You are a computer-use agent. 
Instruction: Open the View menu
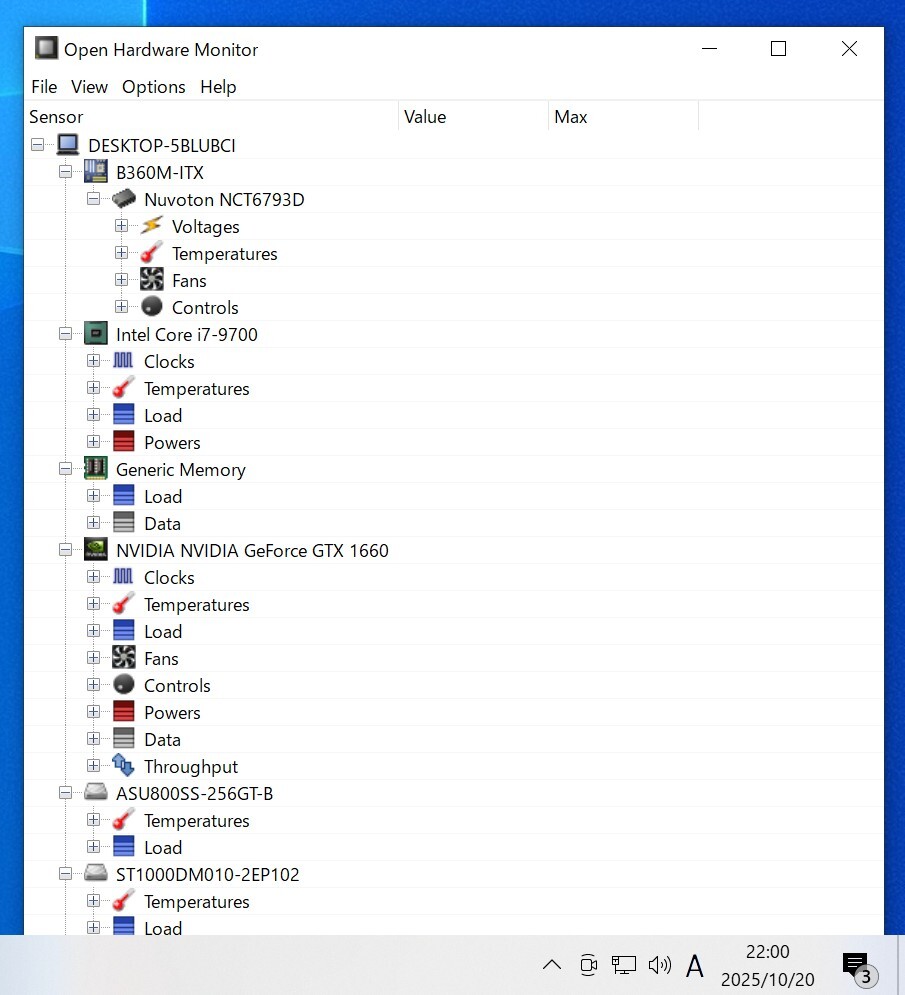tap(89, 87)
